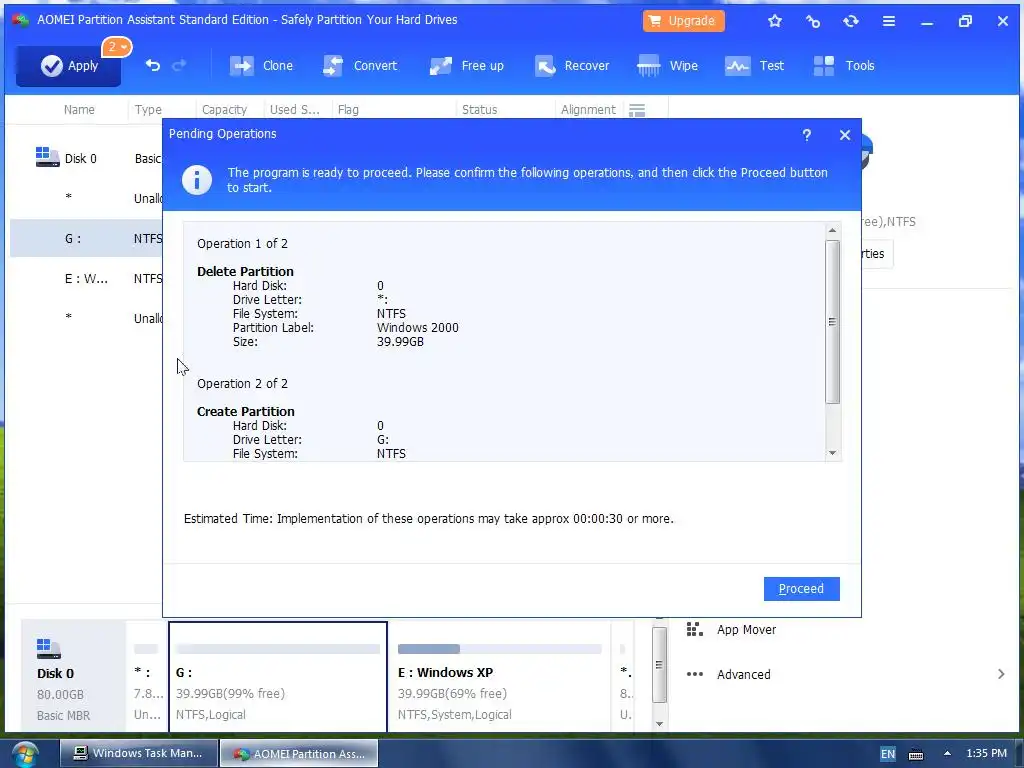Open the Recover tool
1024x768 pixels.
pyautogui.click(x=571, y=66)
